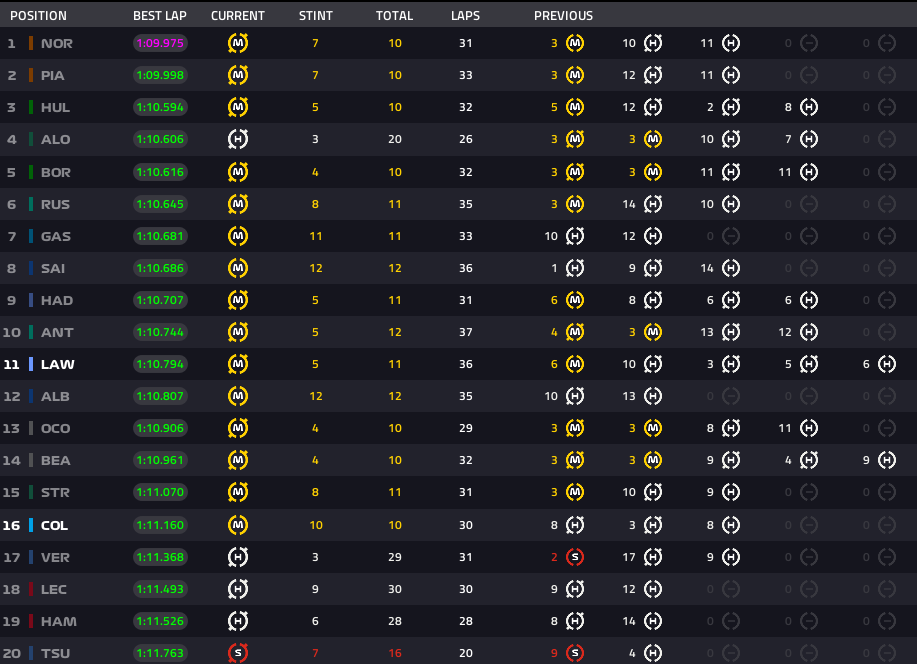Click the STINT column header
Viewport: 917px width, 664px height.
click(316, 16)
